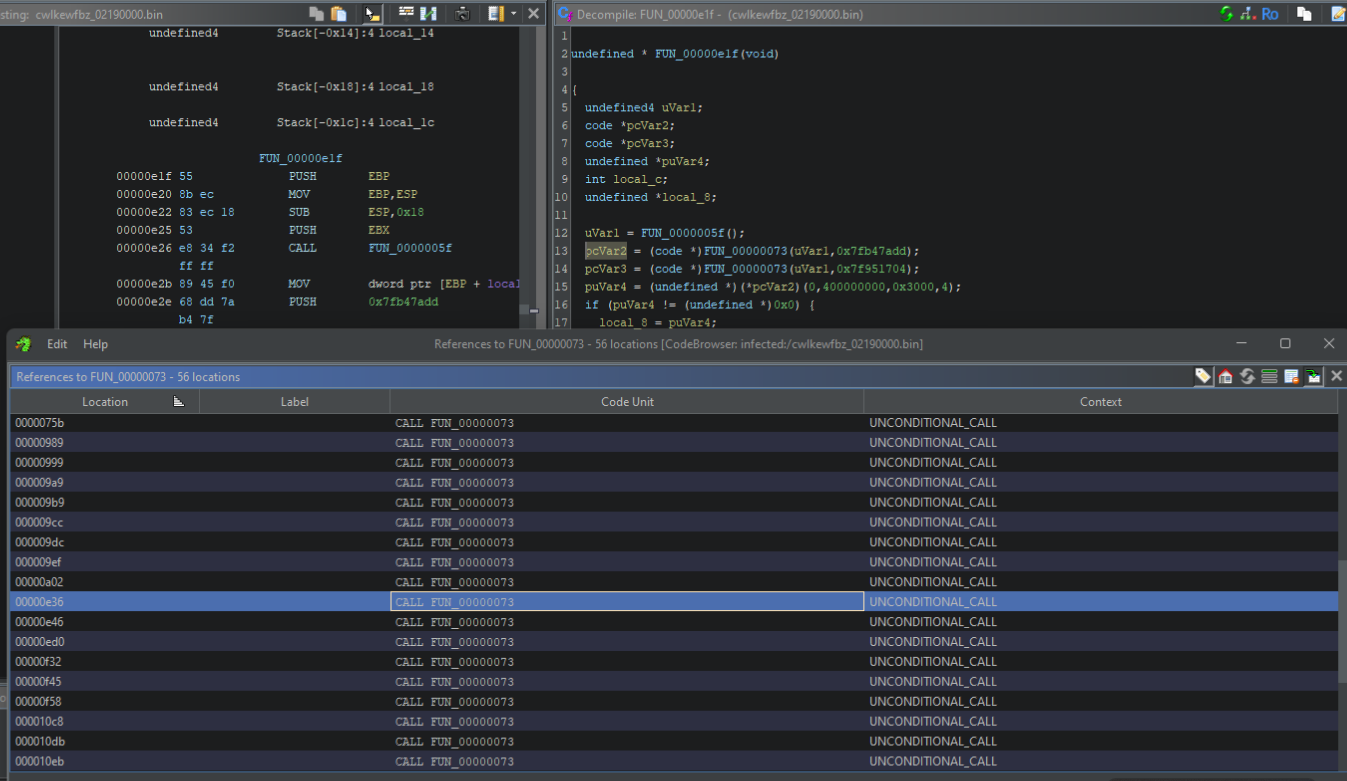The image size is (1347, 781).
Task: Click the UNCONDITIONAL_CALL cell in the 0000075b row
Action: tap(1100, 422)
